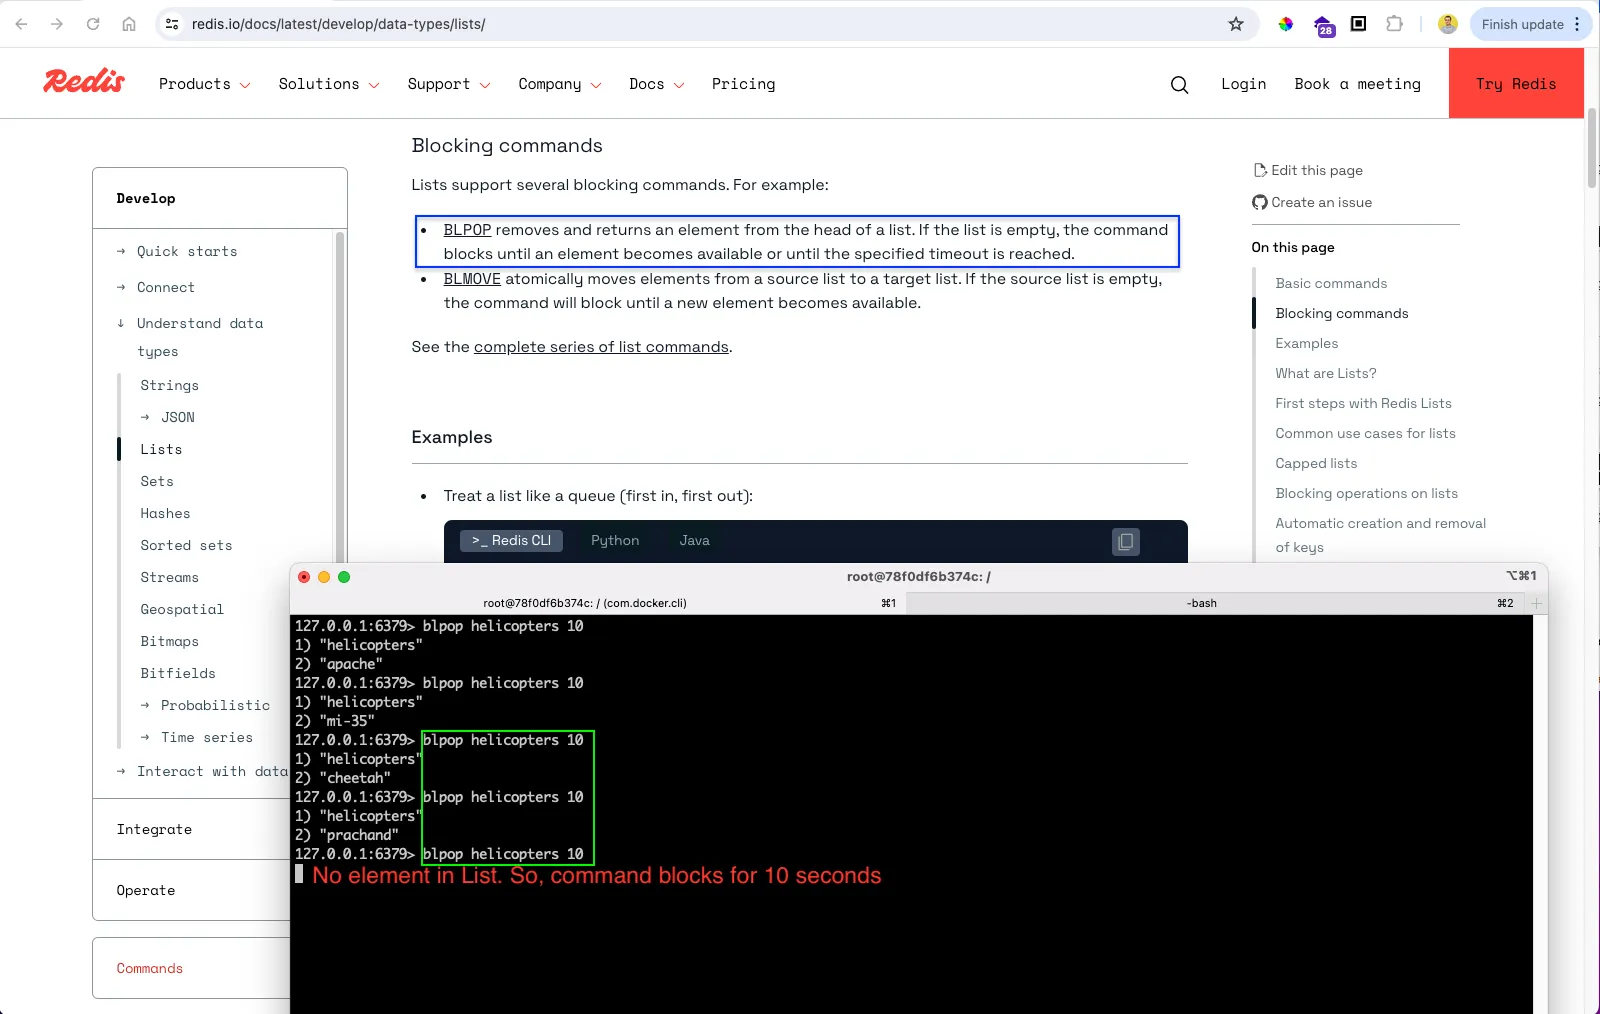Click the Try Redis button
Screen dimensions: 1600x1014
(x=1516, y=84)
